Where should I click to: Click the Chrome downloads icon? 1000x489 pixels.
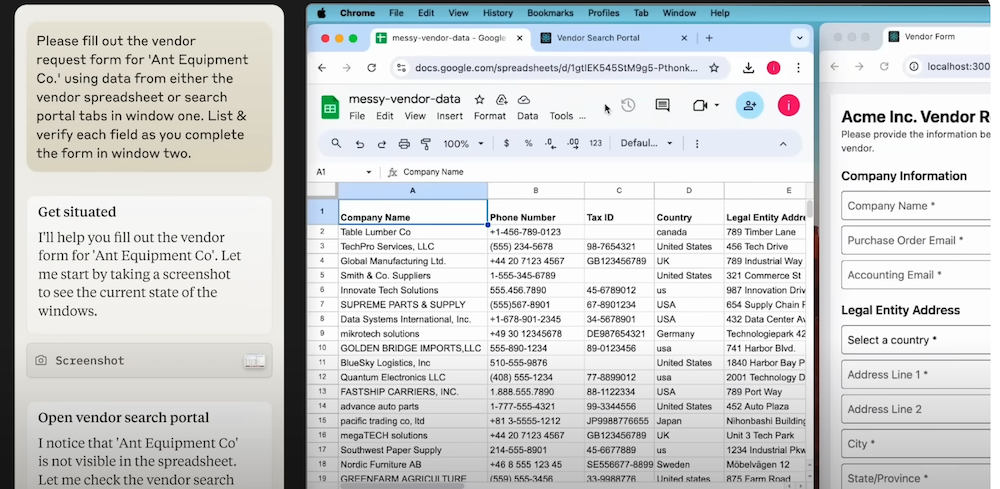(749, 68)
